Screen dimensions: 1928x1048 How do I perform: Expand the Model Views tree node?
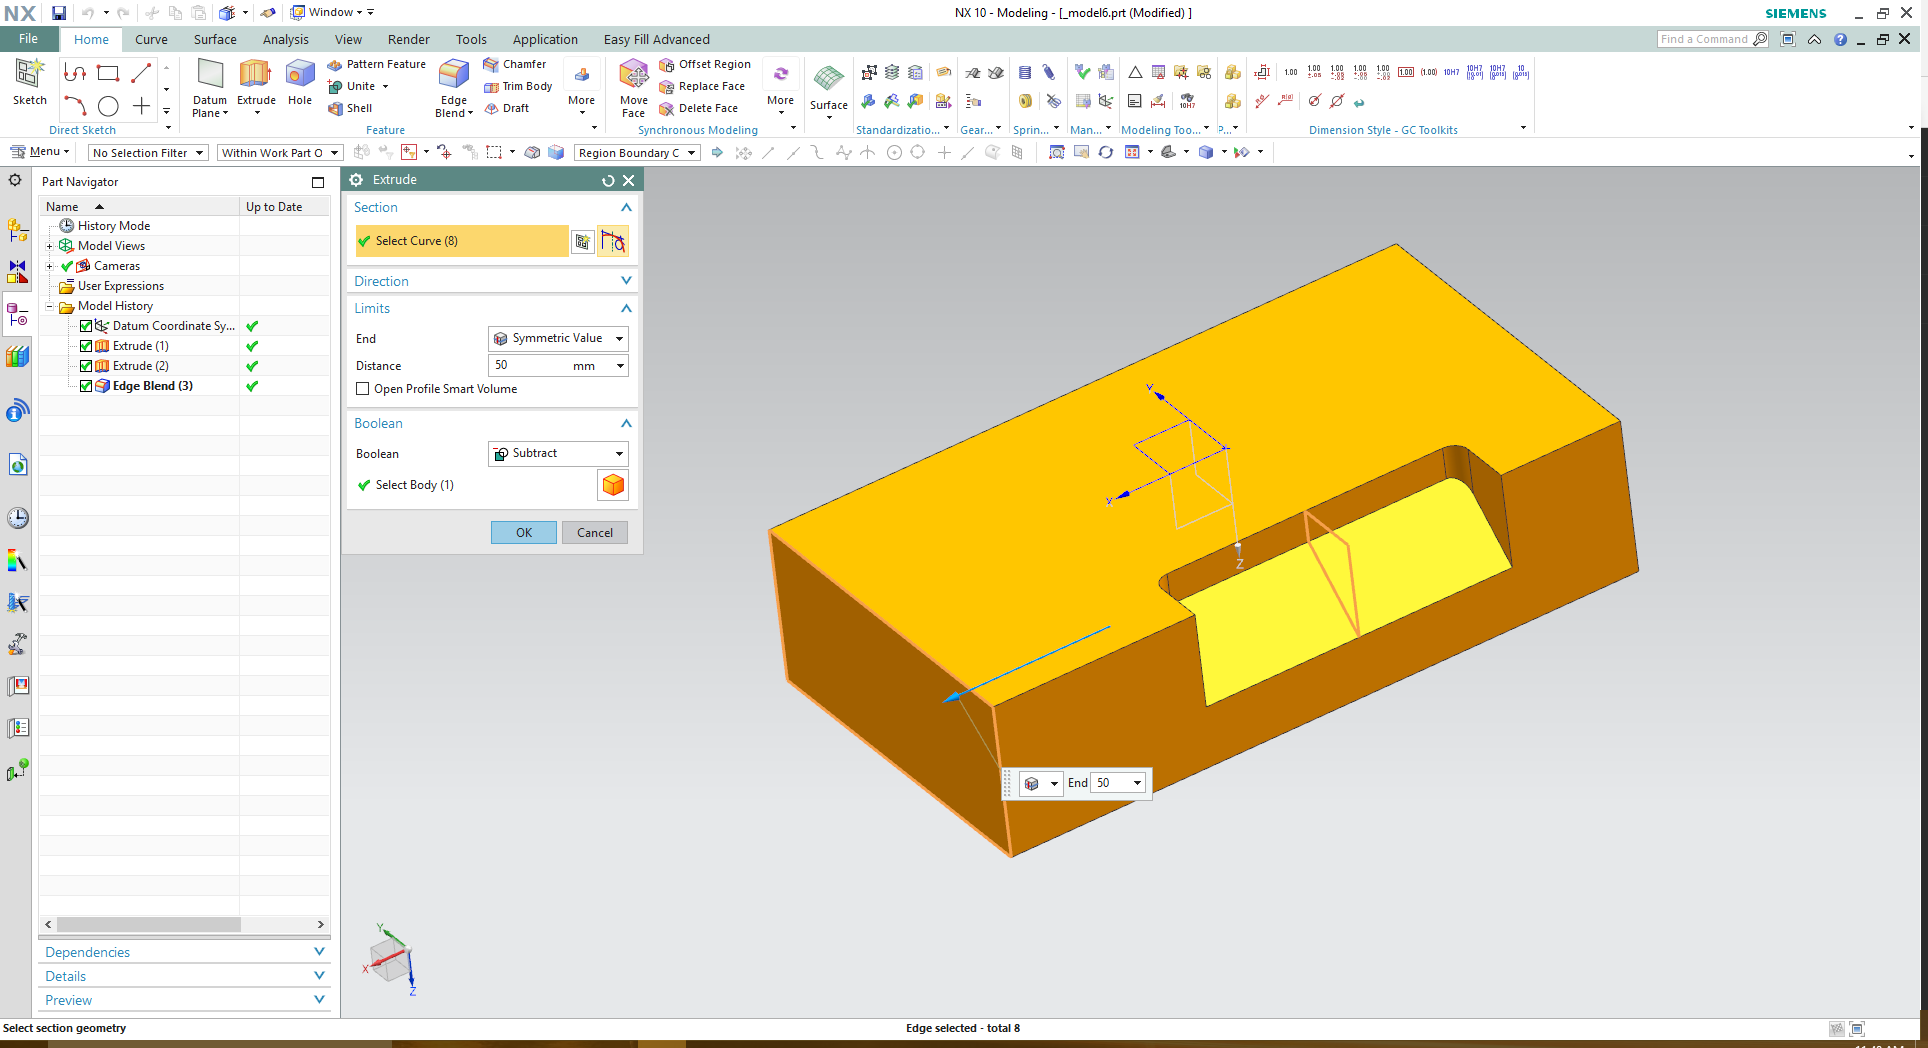[x=50, y=246]
